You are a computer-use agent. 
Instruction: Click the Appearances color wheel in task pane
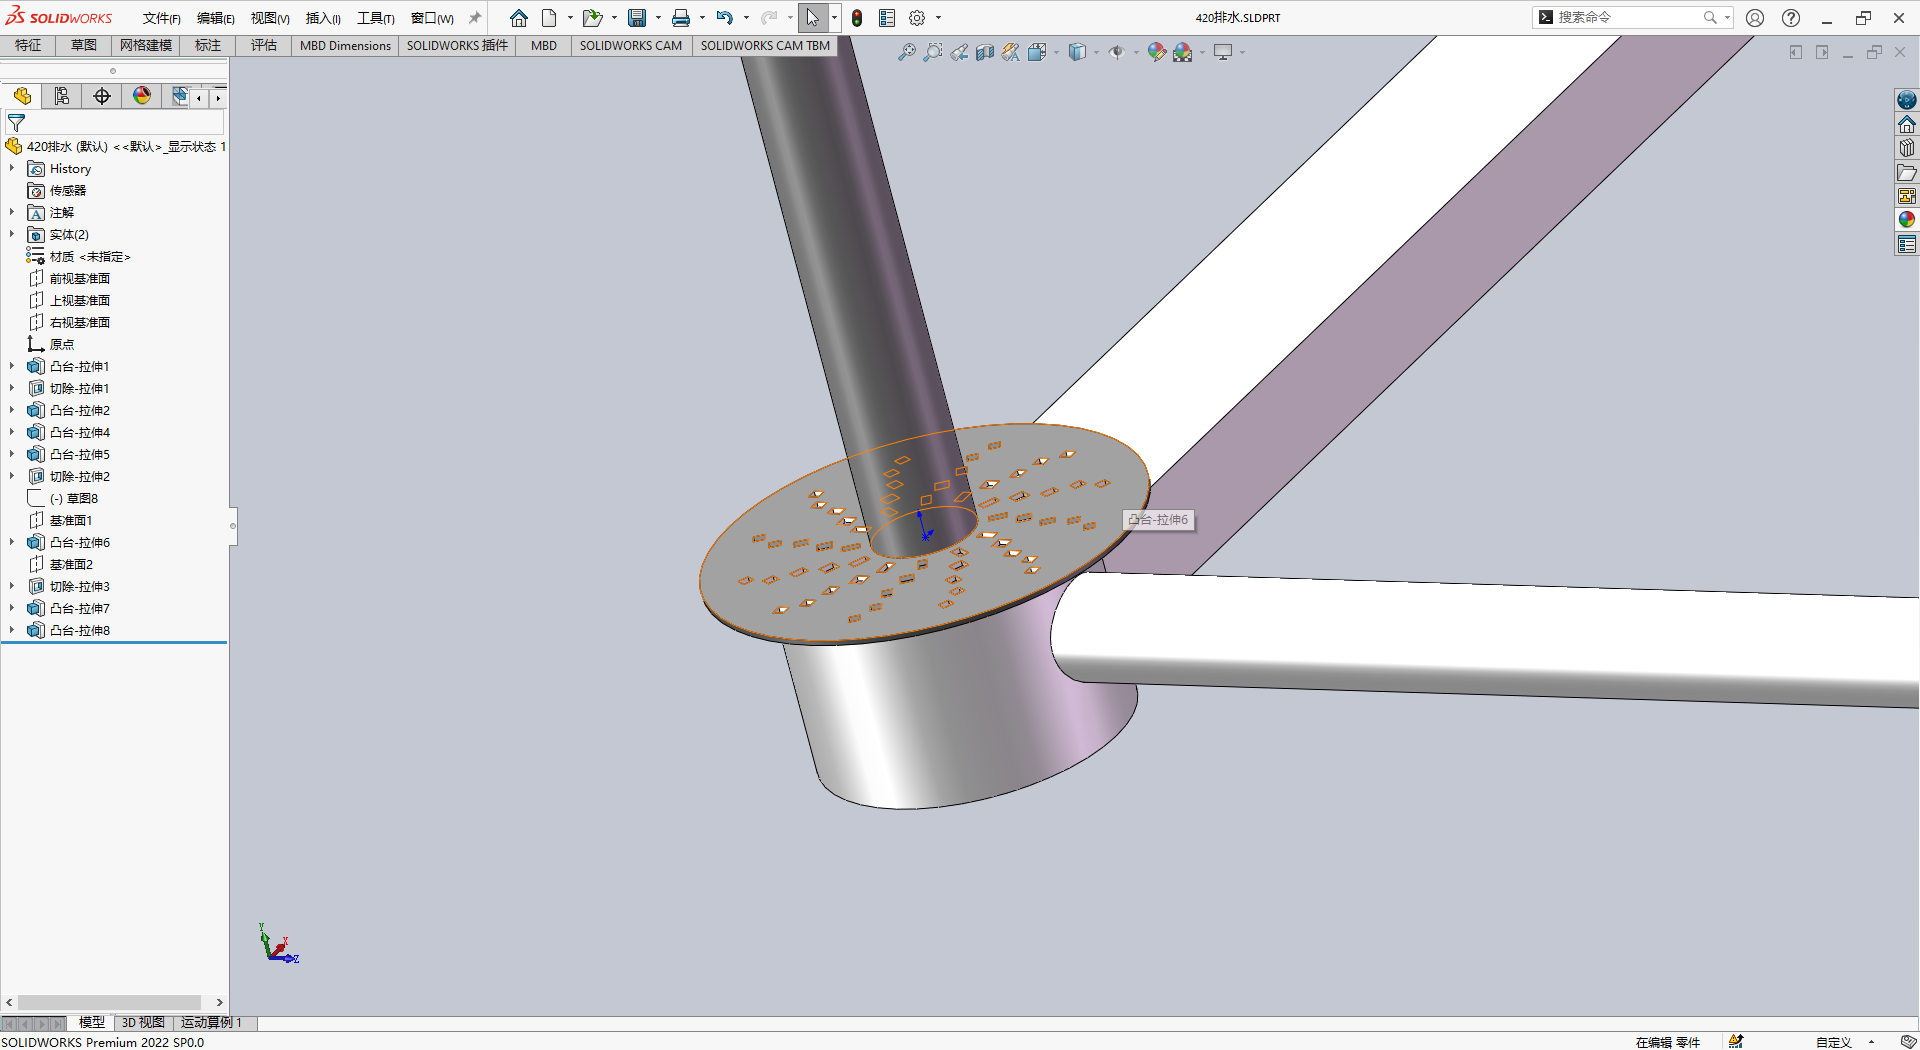tap(1907, 220)
